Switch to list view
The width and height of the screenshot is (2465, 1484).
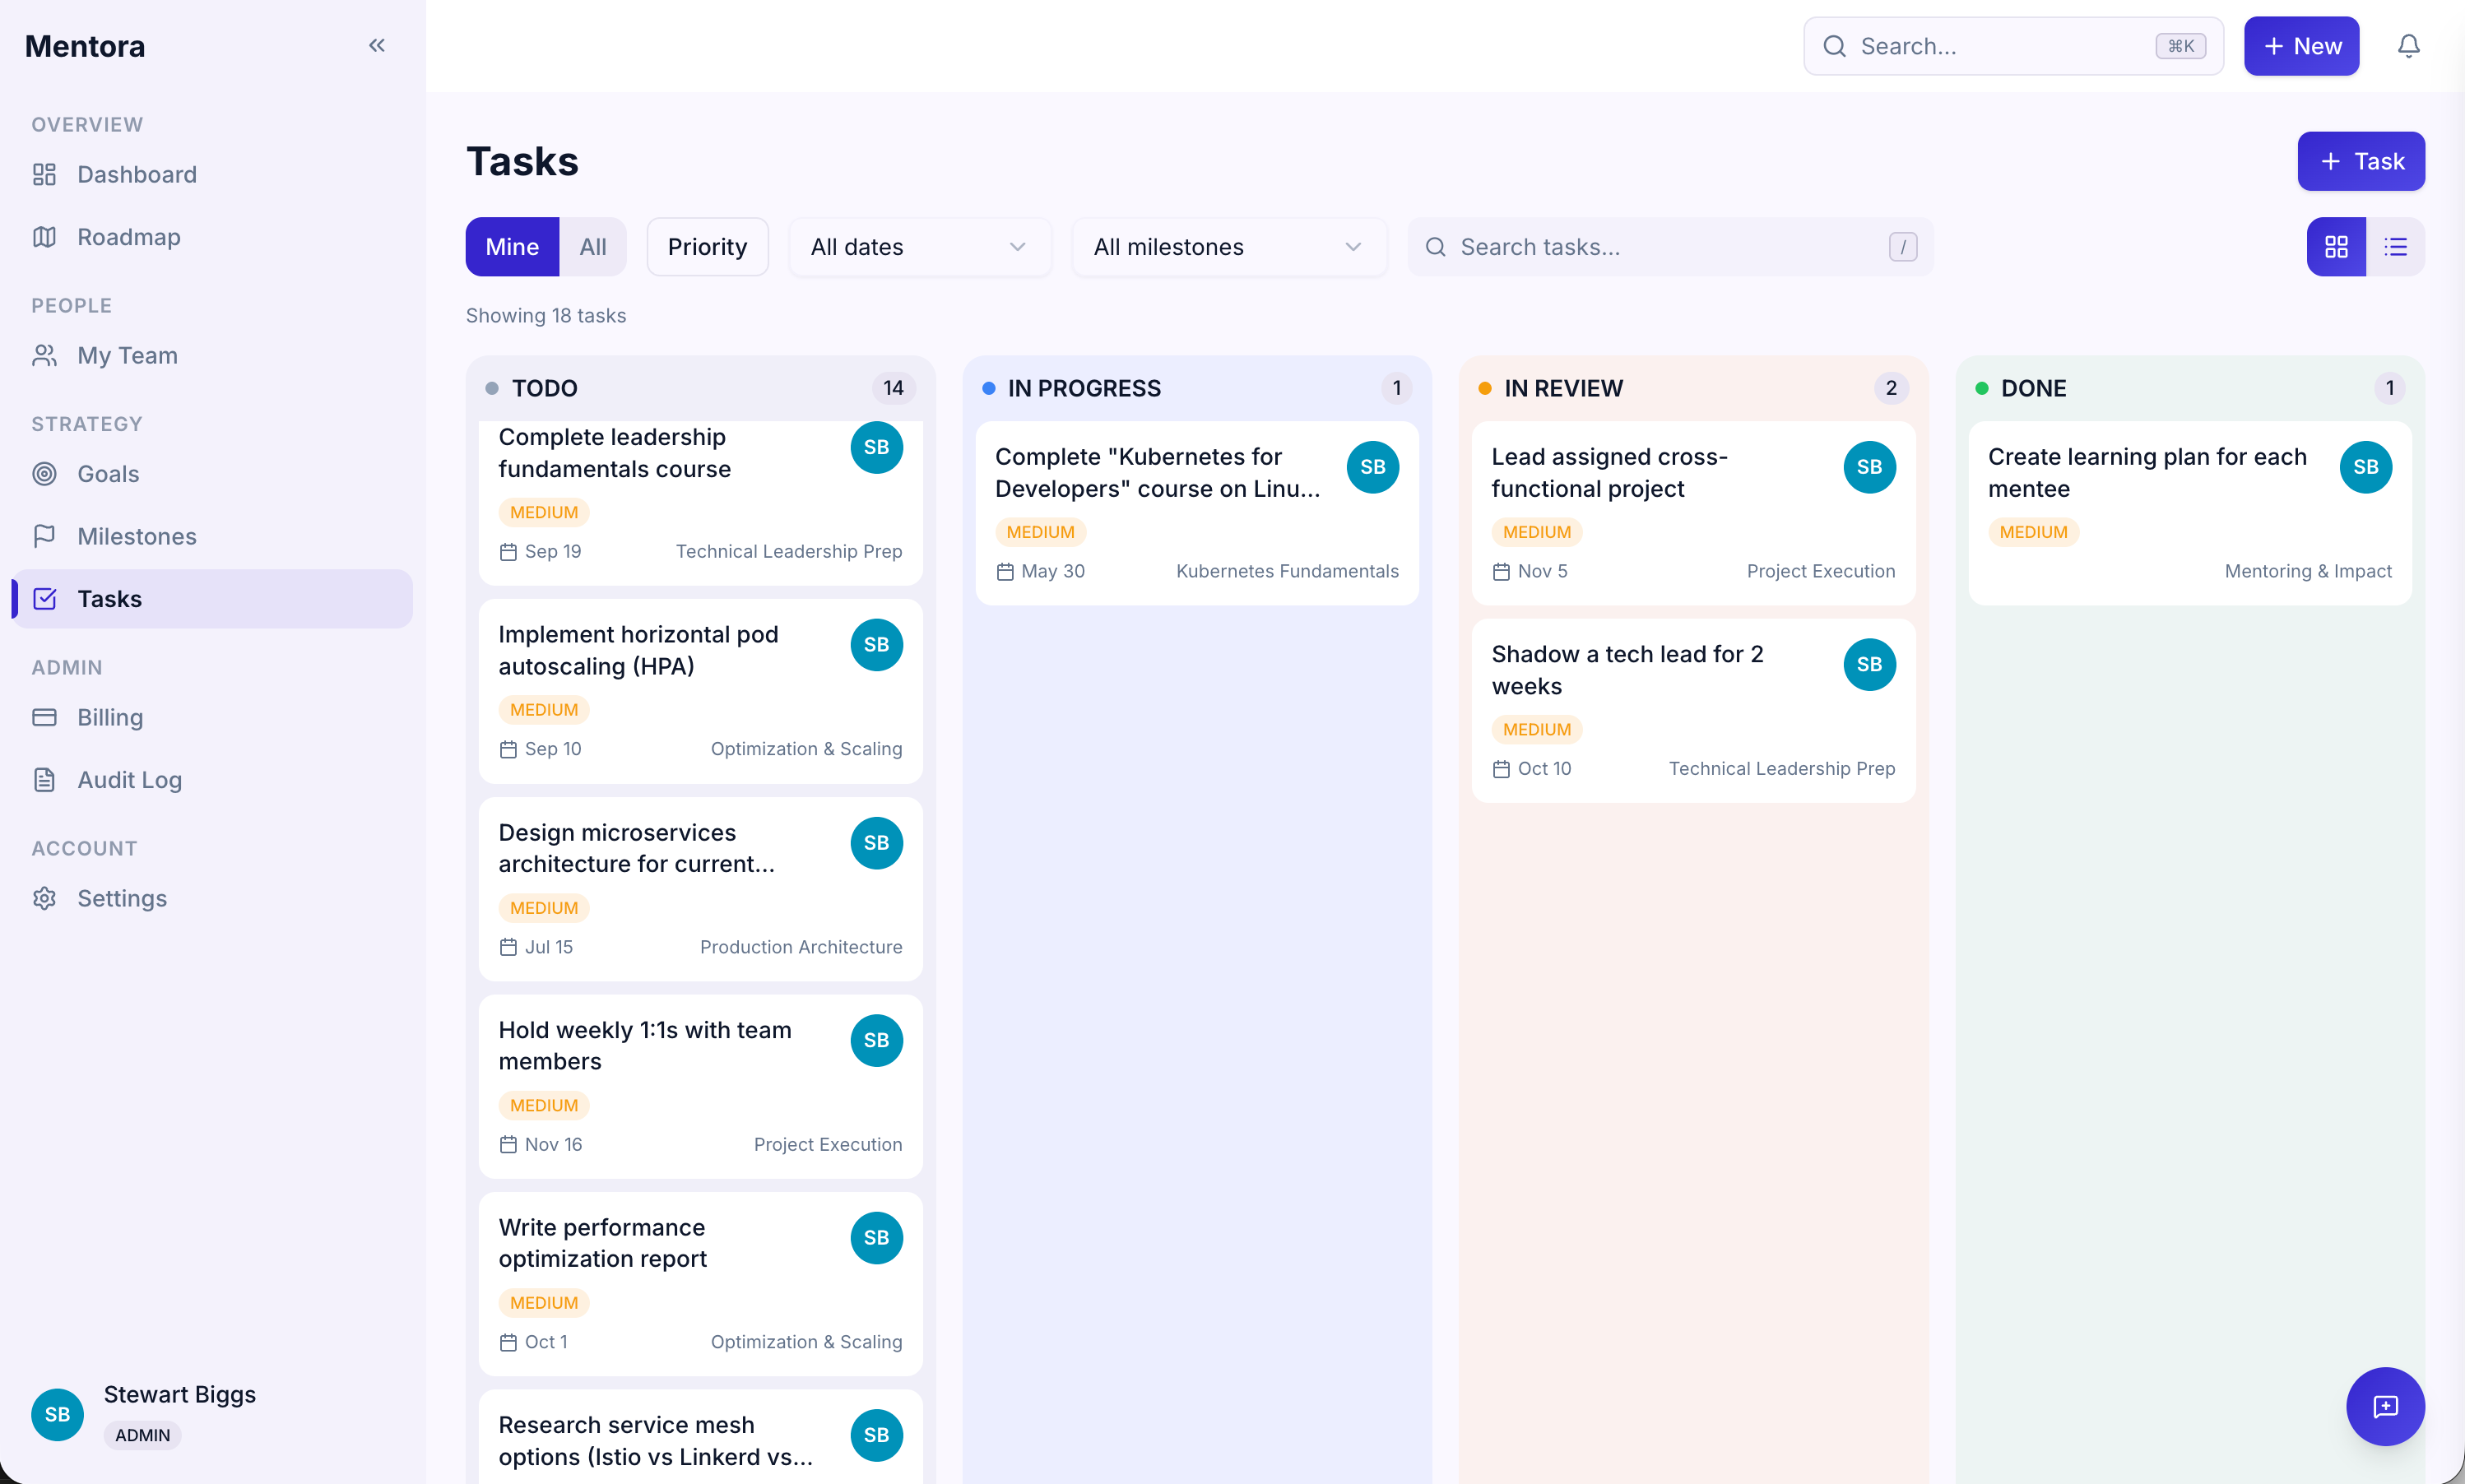(x=2395, y=247)
